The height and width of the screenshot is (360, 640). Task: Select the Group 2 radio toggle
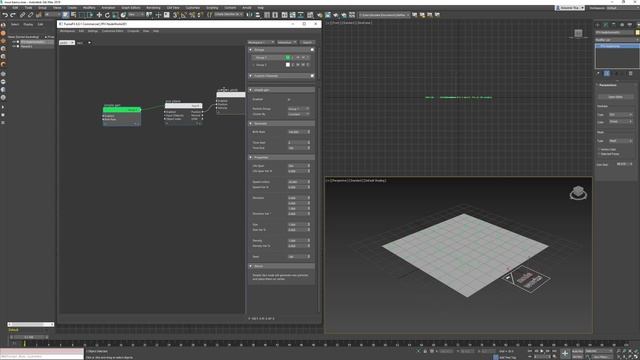point(254,65)
